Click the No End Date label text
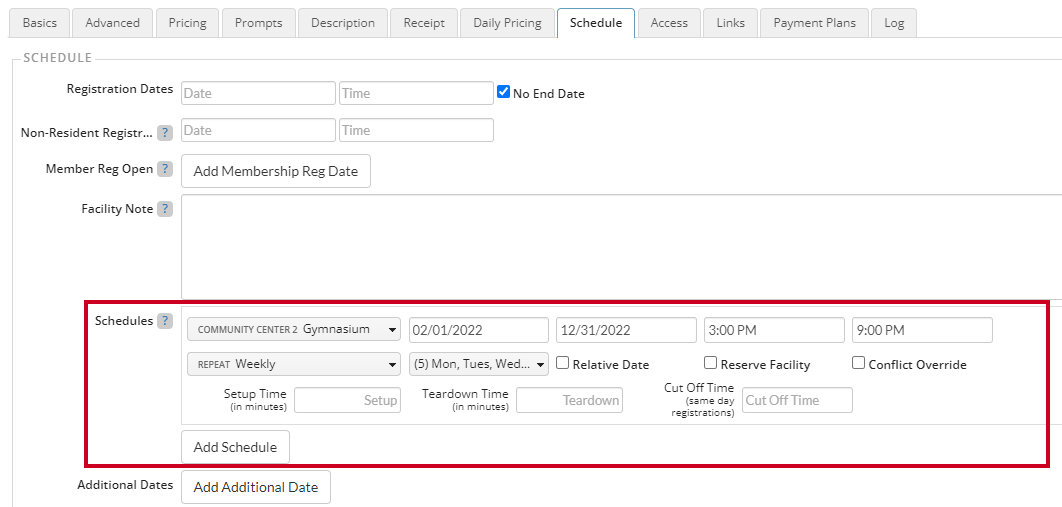The width and height of the screenshot is (1062, 507). click(549, 94)
